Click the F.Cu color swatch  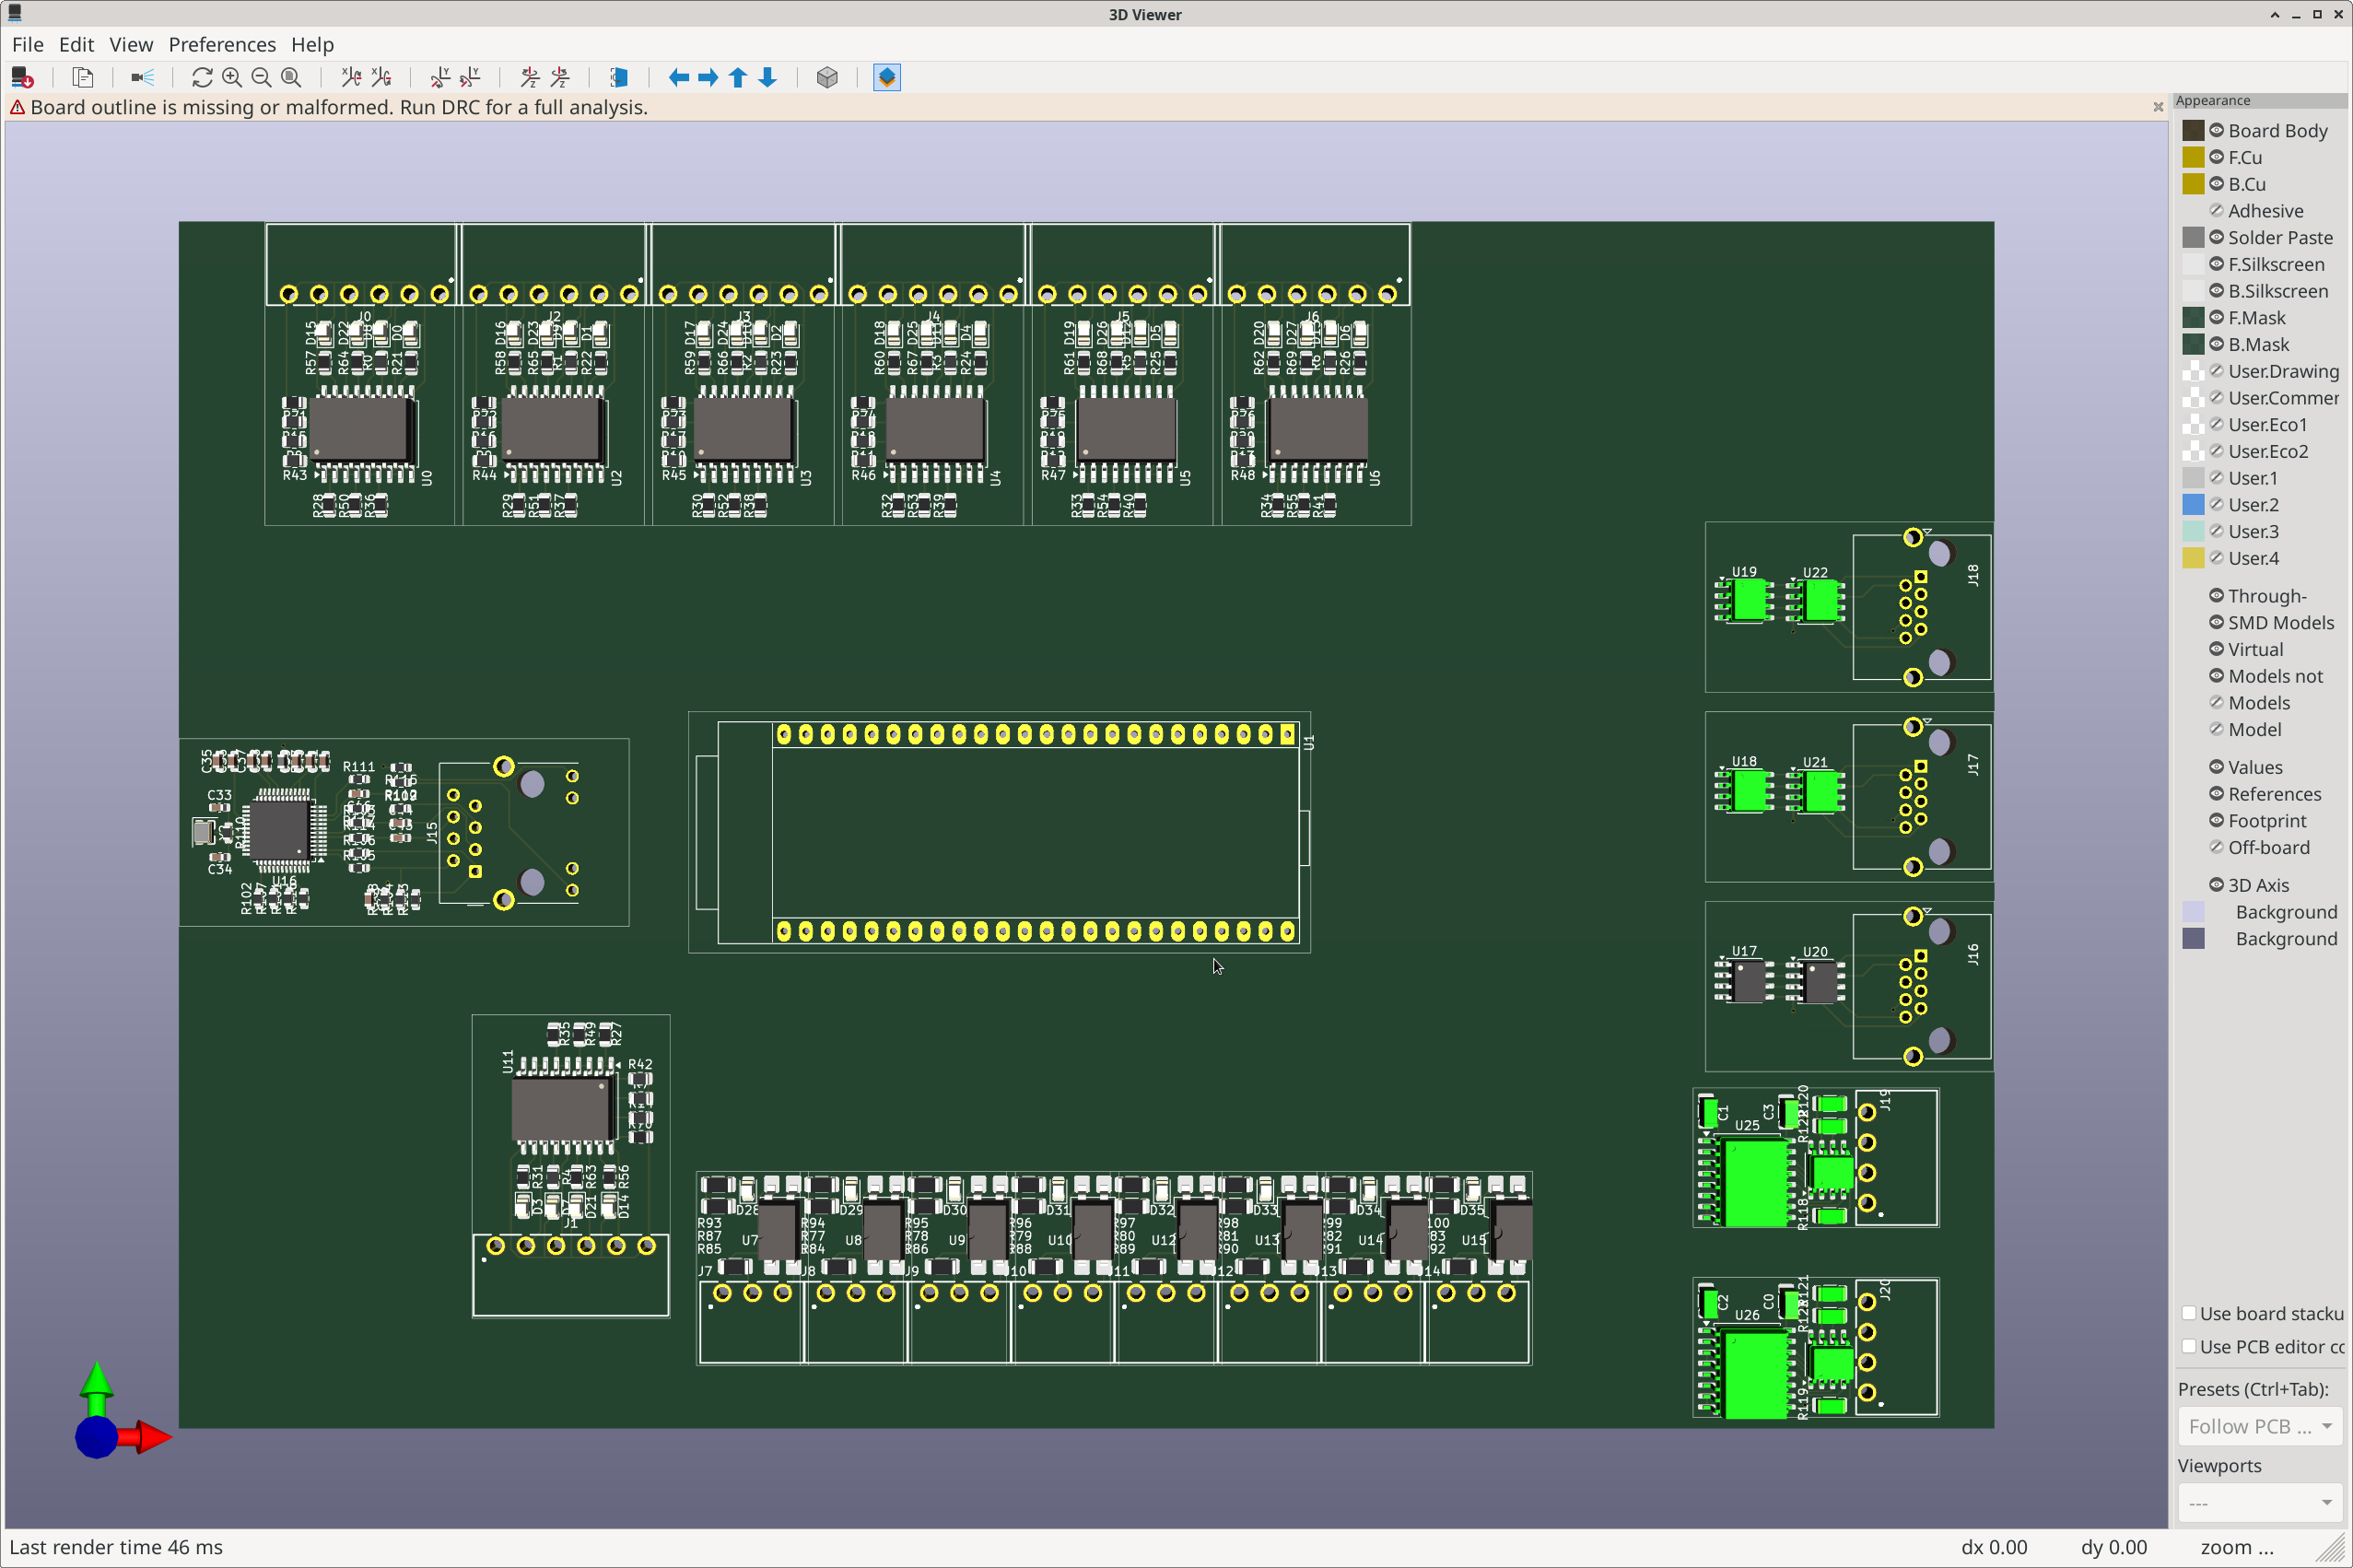[x=2193, y=158]
